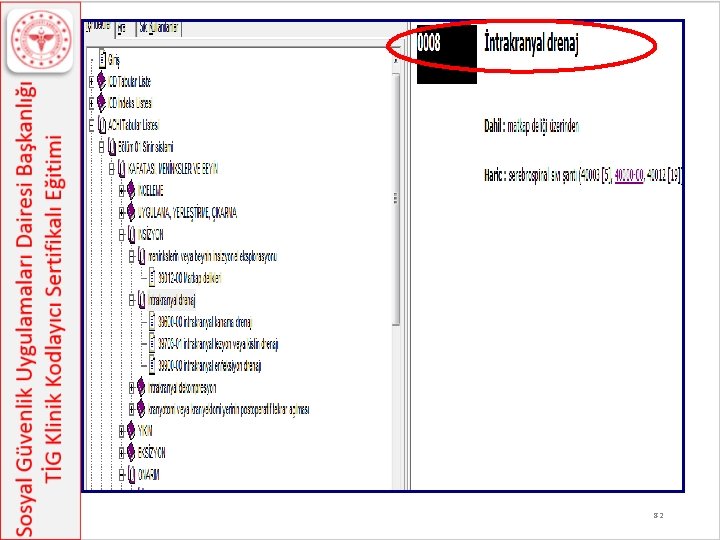Select the EKSİZYON label

pos(152,453)
